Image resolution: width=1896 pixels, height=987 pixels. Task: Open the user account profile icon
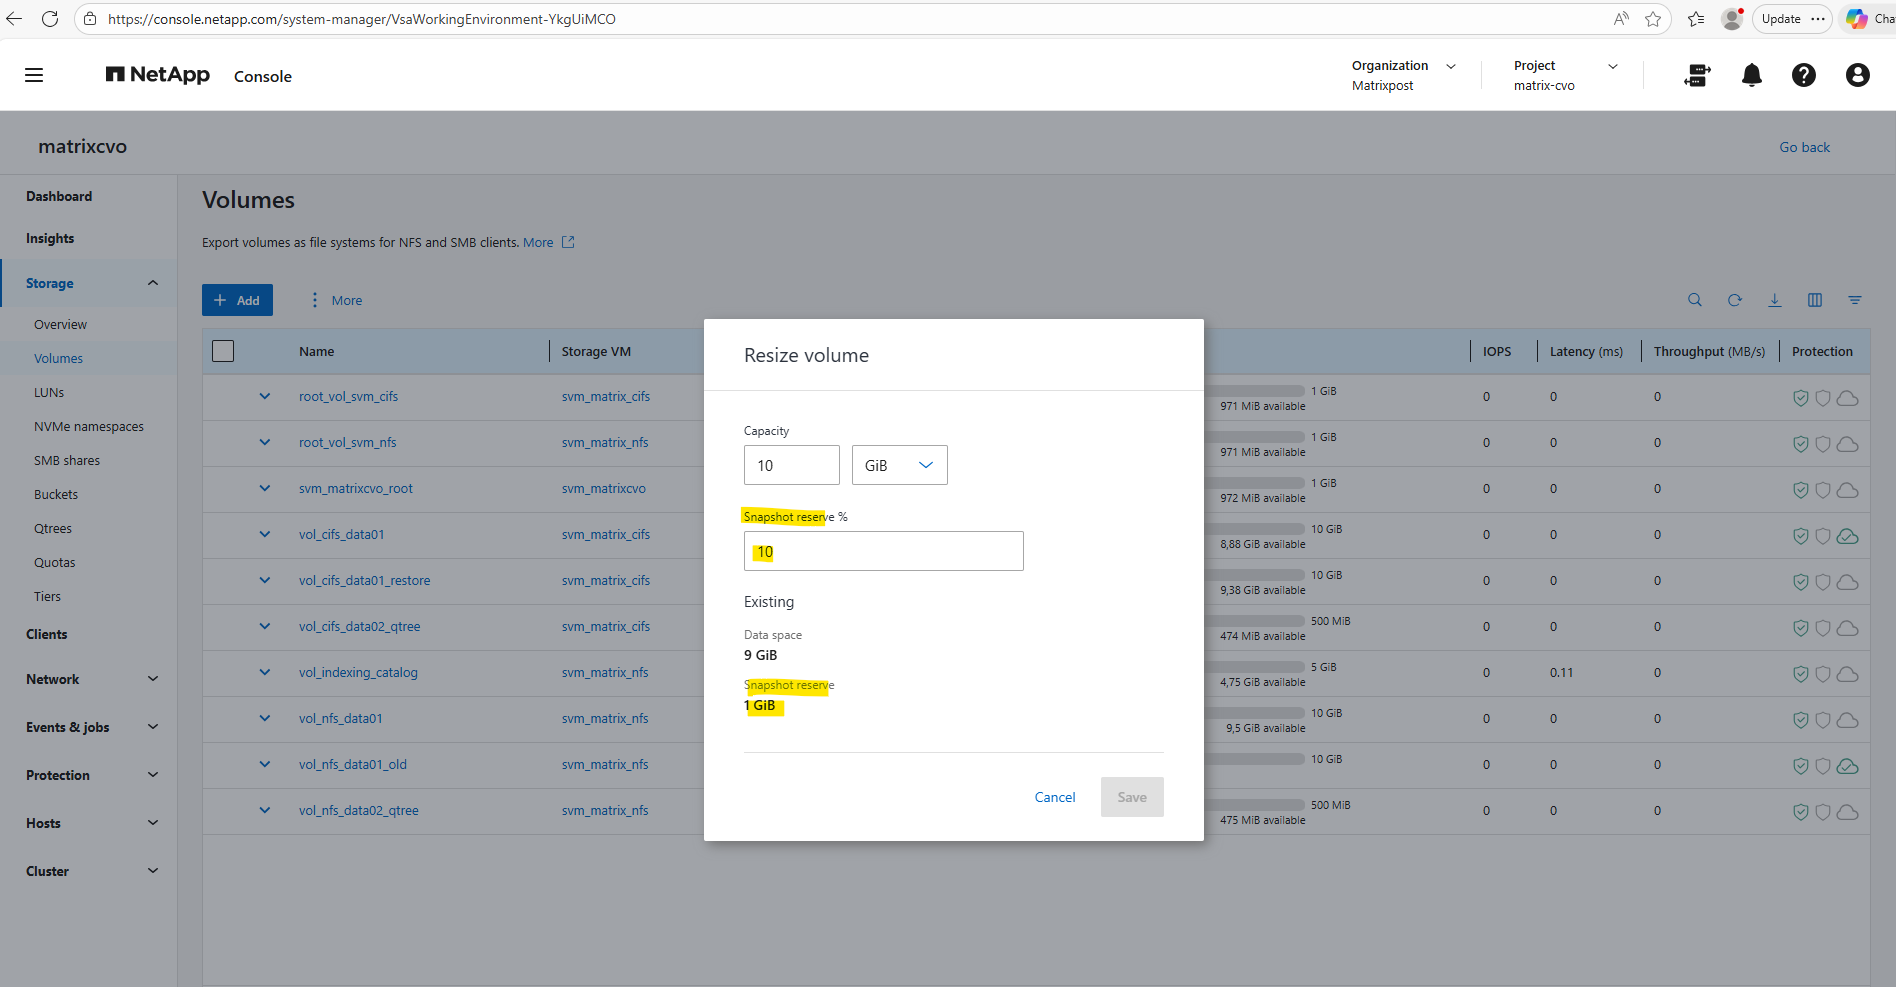tap(1857, 75)
